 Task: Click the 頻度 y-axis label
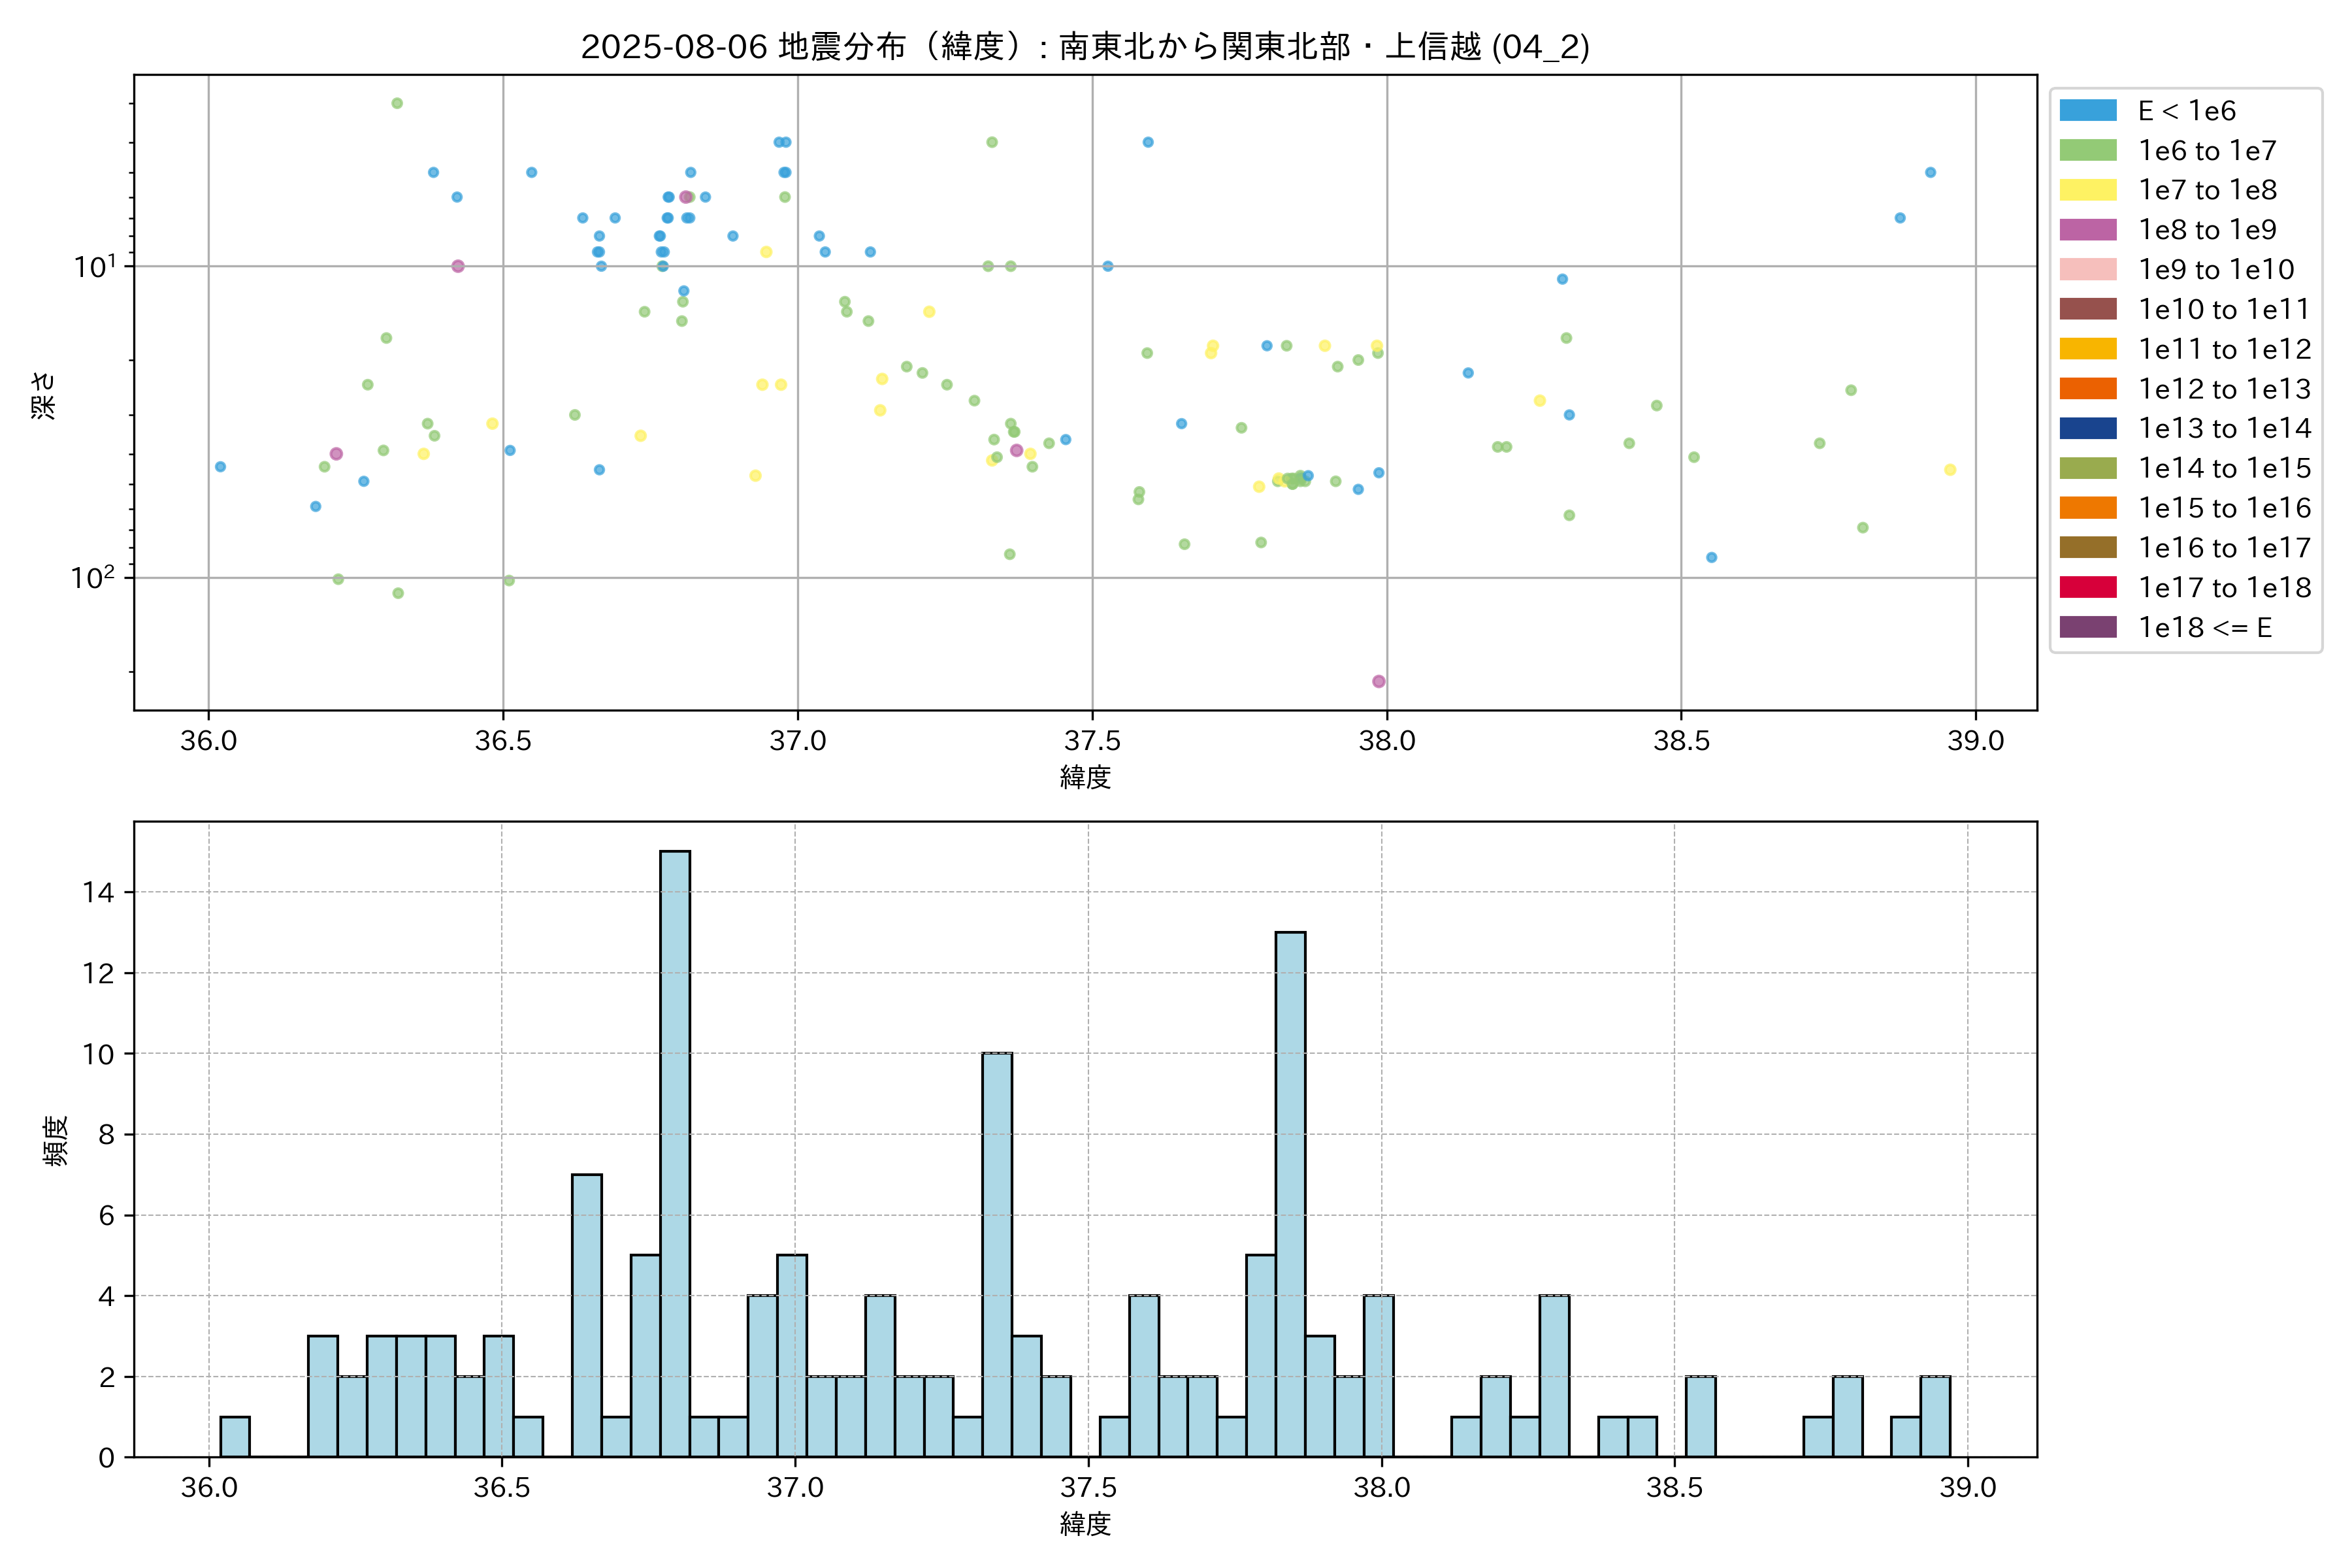click(x=55, y=1140)
